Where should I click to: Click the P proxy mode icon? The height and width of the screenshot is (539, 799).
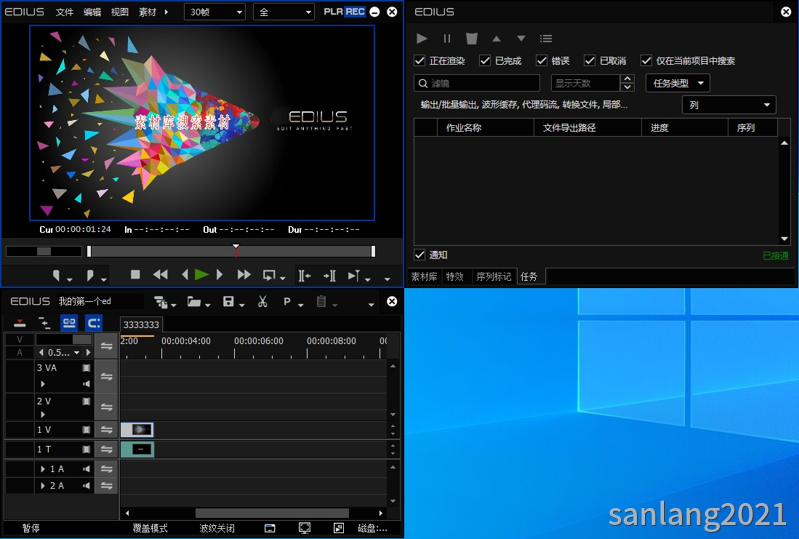point(287,302)
